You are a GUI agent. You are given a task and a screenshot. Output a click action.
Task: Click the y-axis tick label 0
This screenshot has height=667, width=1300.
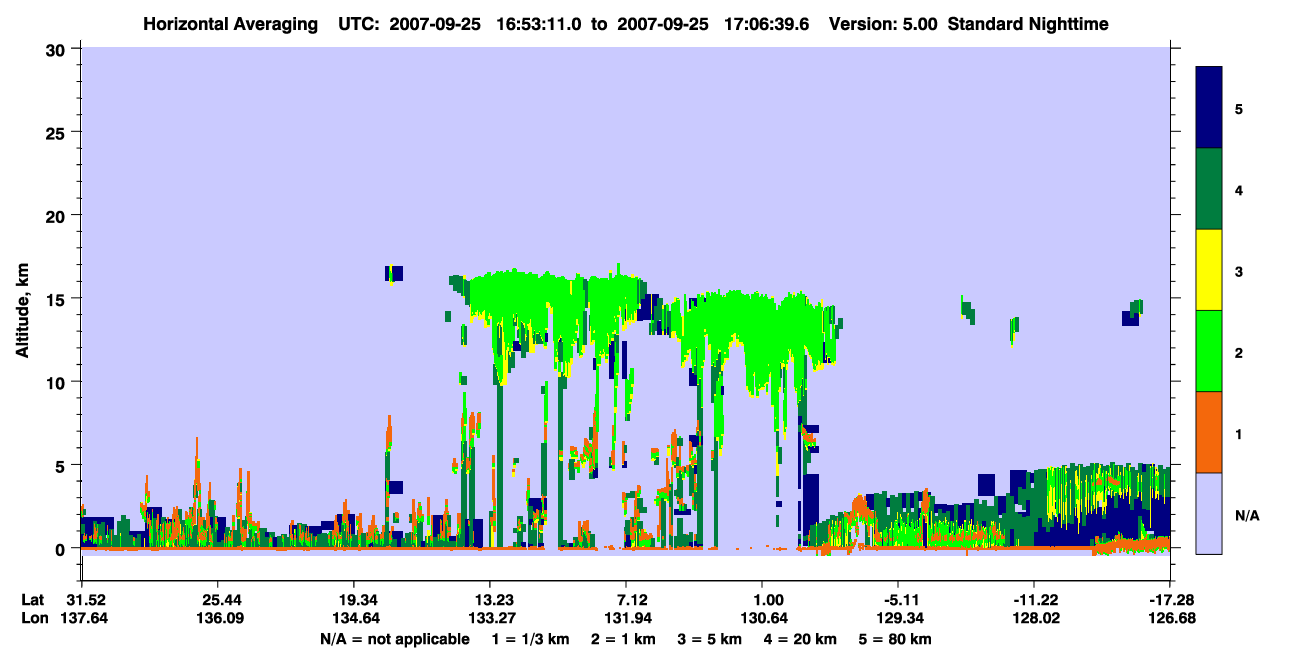click(61, 549)
